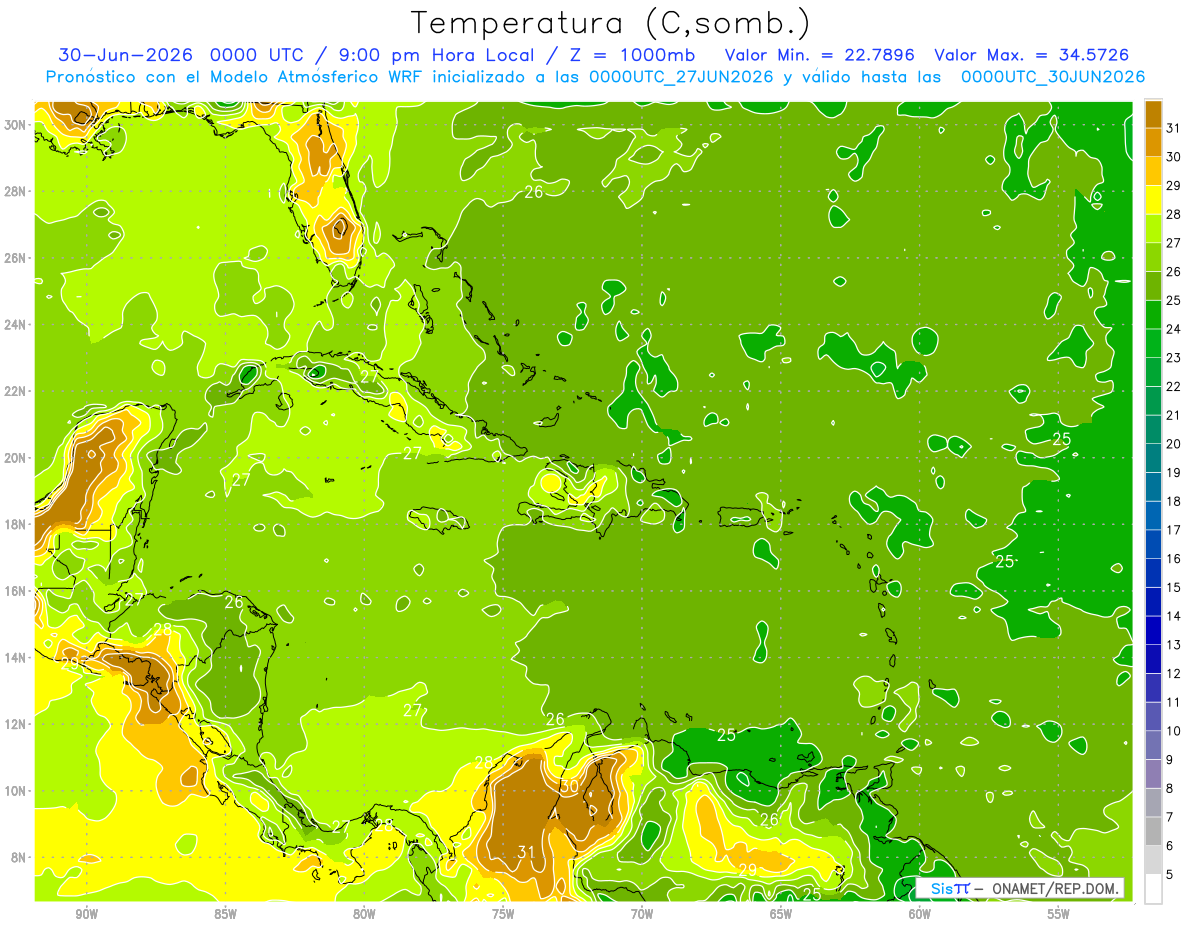Image resolution: width=1200 pixels, height=927 pixels.
Task: Click the color bar value label 19
Action: pos(1174,472)
